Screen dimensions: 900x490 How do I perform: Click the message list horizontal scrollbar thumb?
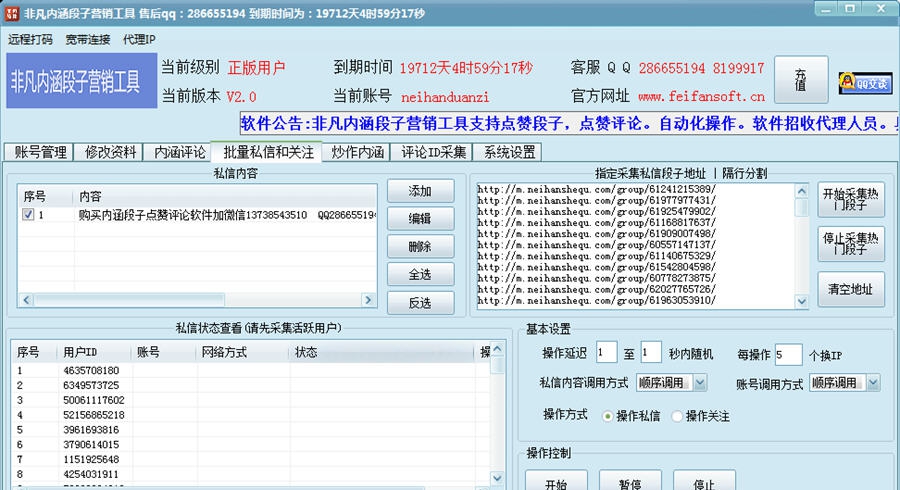point(130,300)
